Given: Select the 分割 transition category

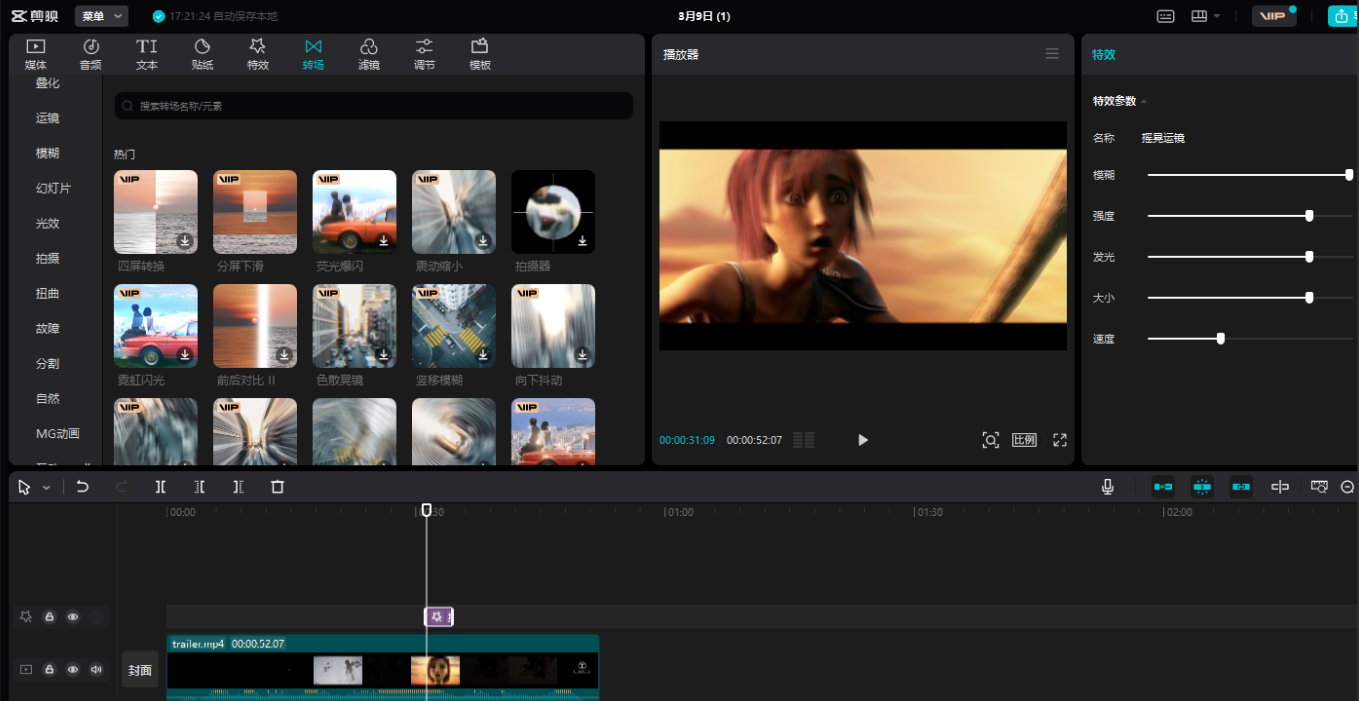Looking at the screenshot, I should [48, 363].
